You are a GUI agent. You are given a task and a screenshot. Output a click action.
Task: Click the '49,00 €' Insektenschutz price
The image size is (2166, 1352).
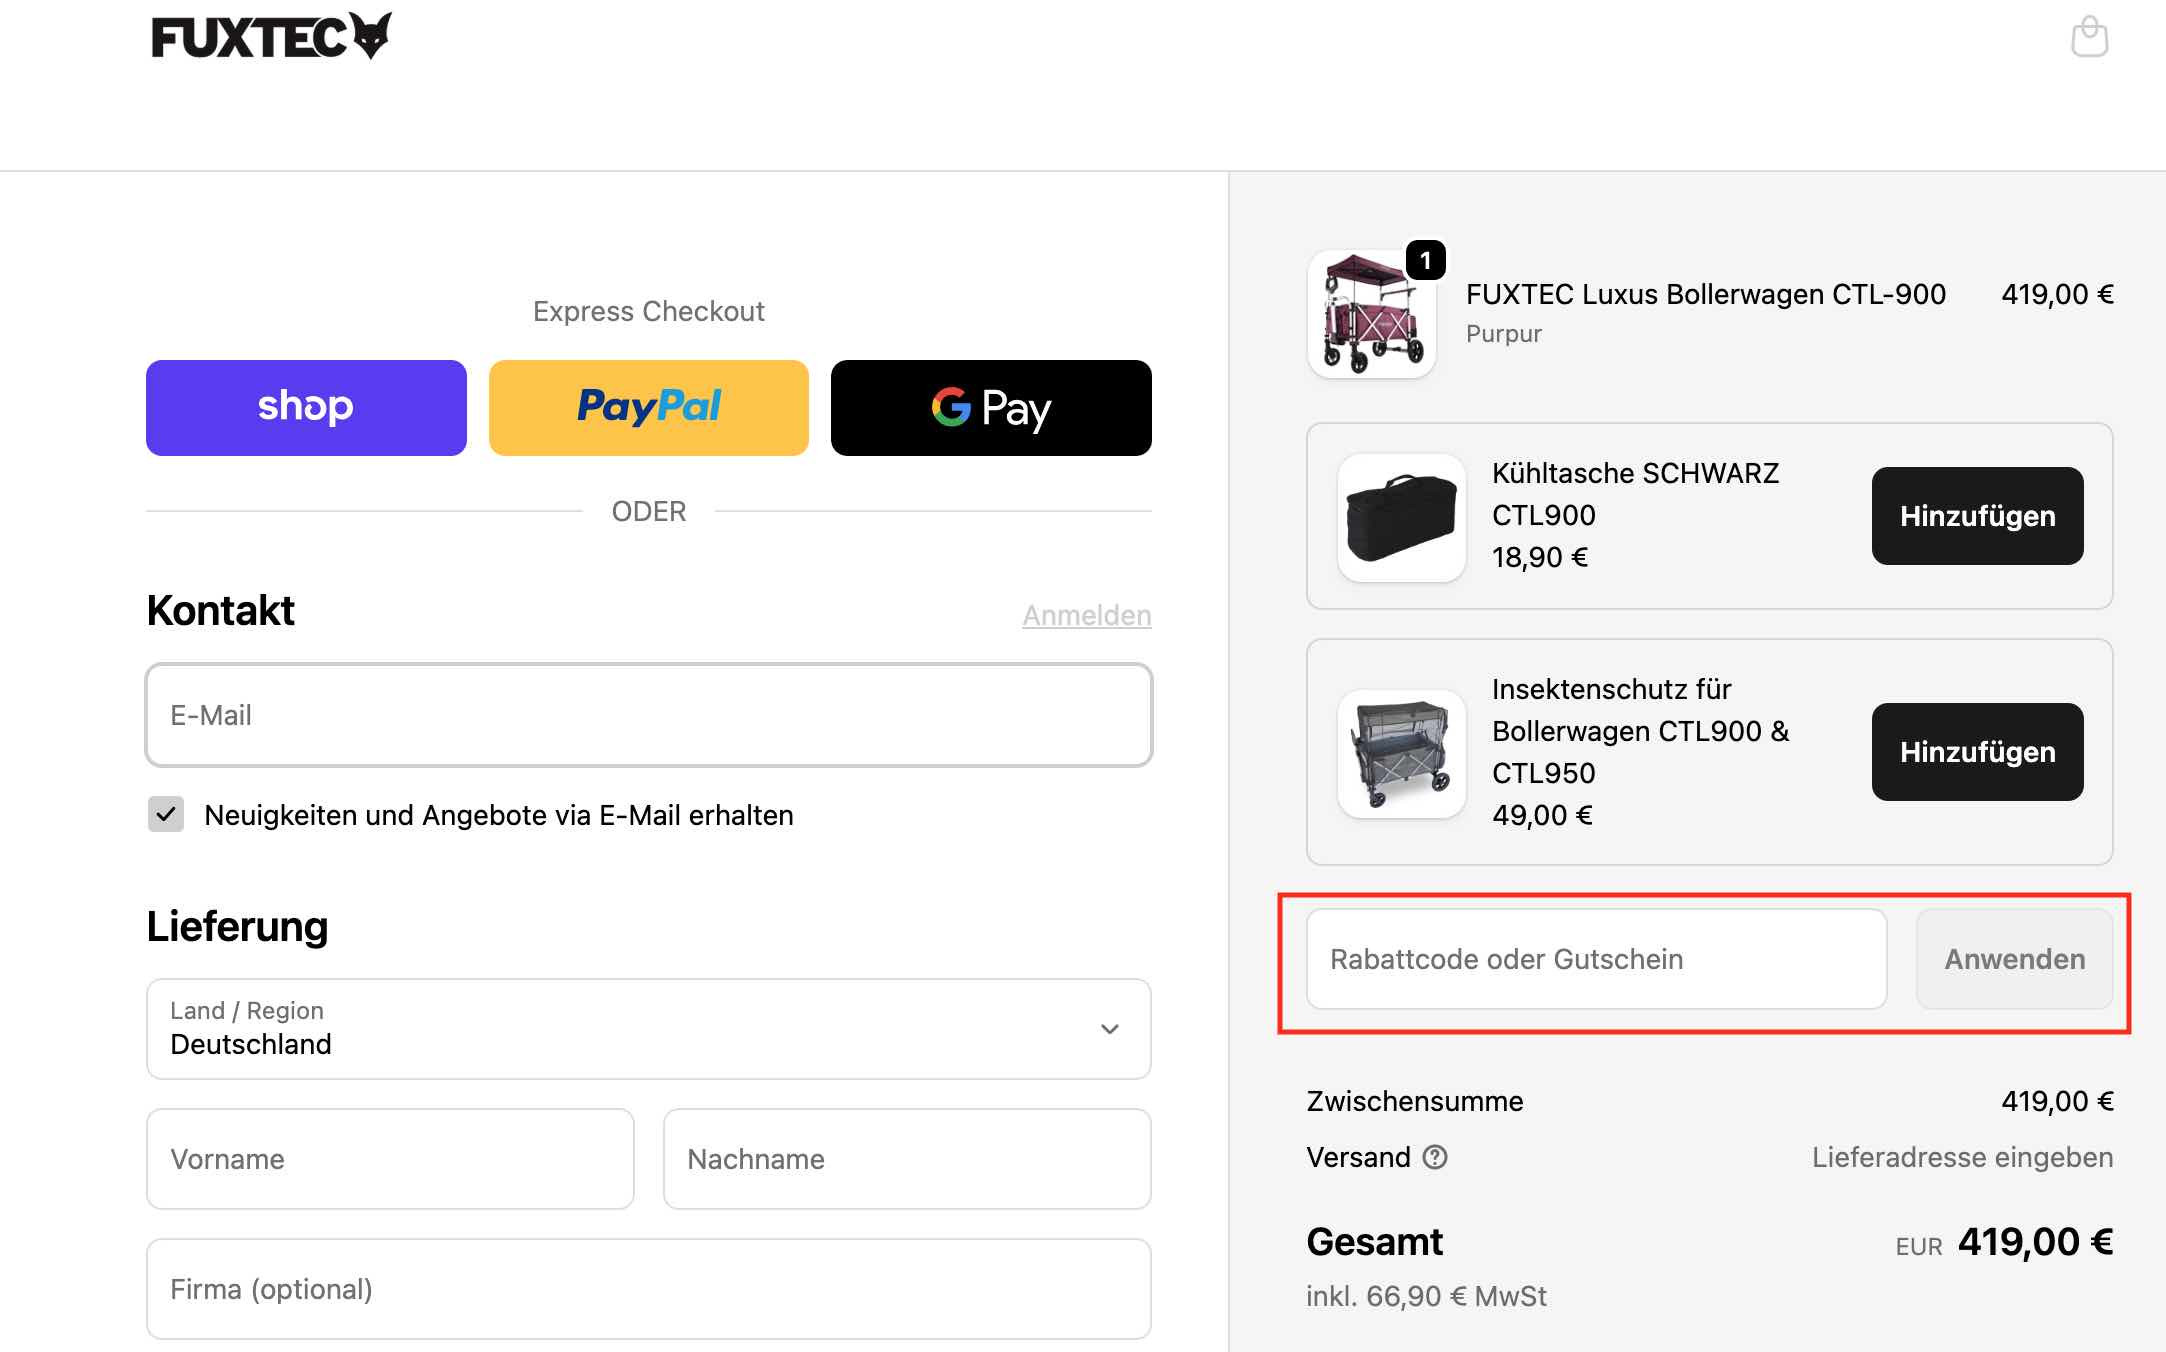pyautogui.click(x=1542, y=815)
